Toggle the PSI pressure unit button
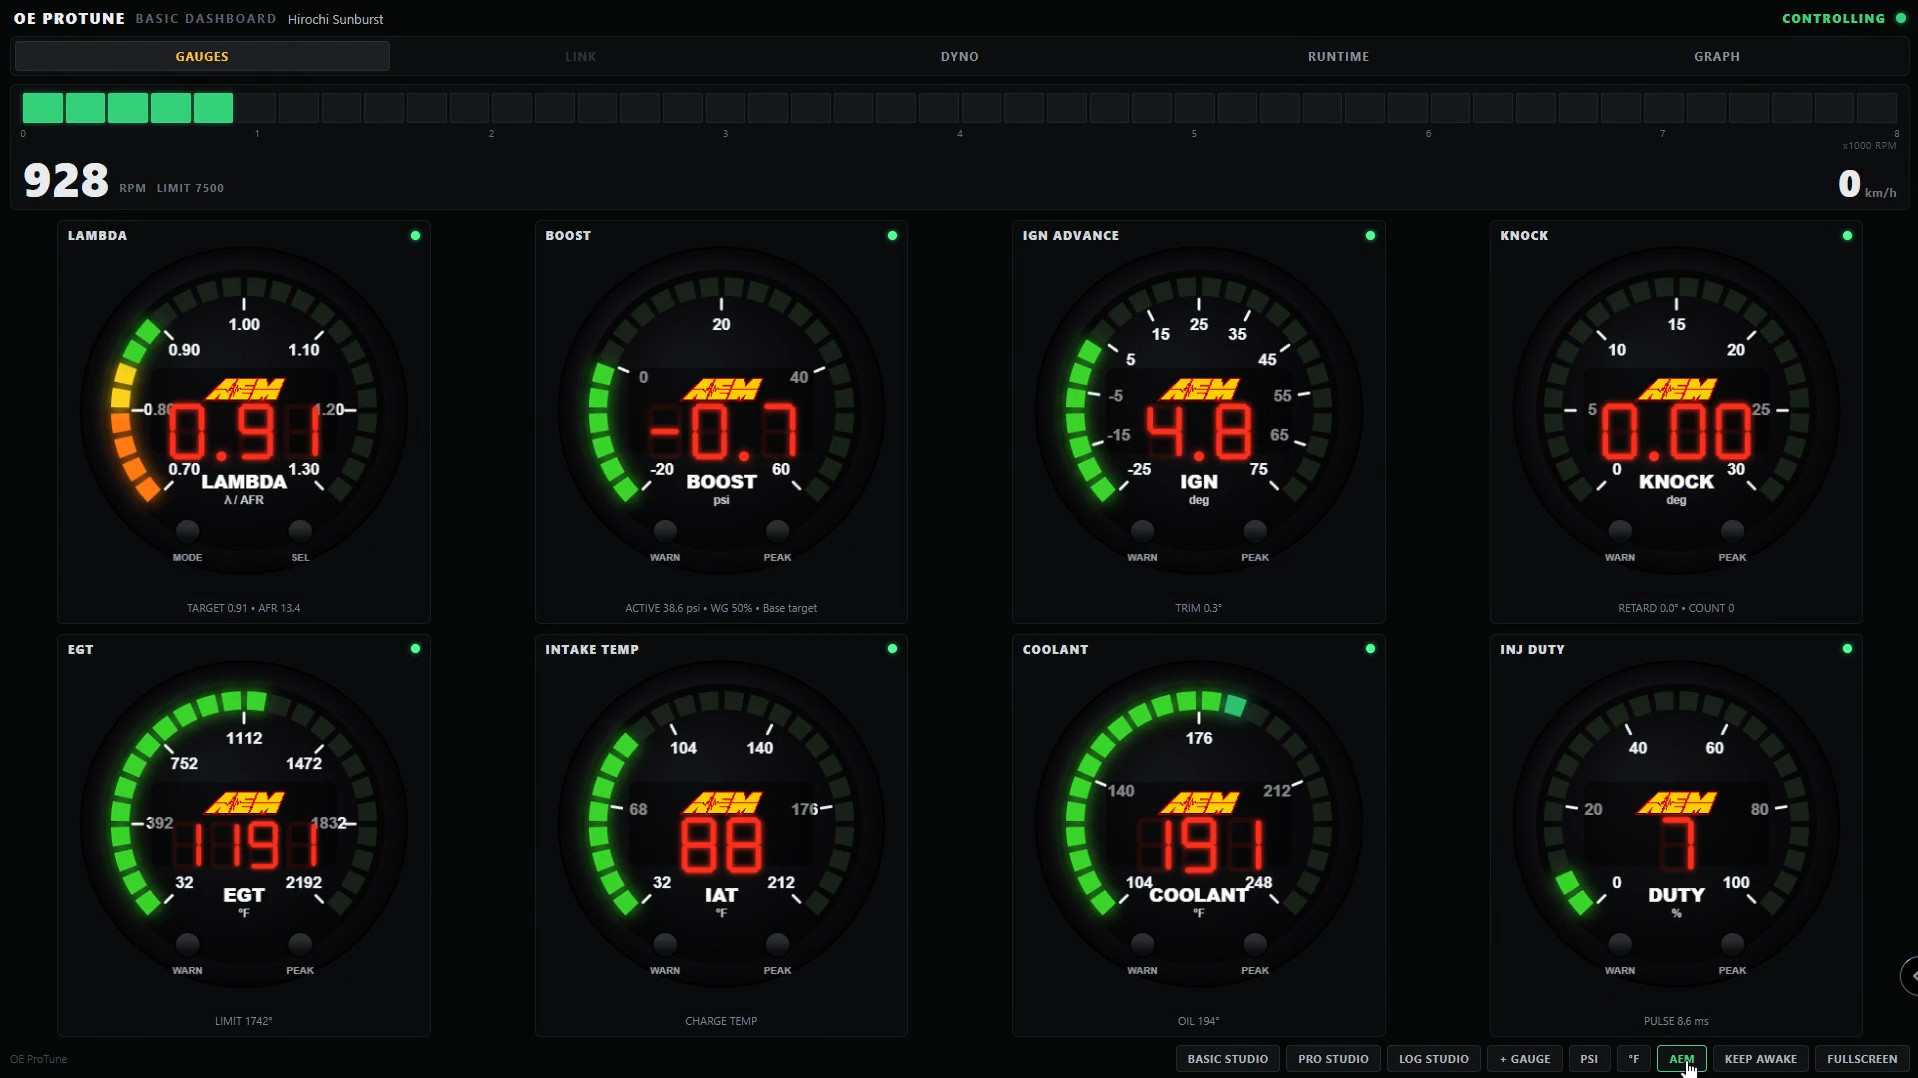 (x=1589, y=1059)
